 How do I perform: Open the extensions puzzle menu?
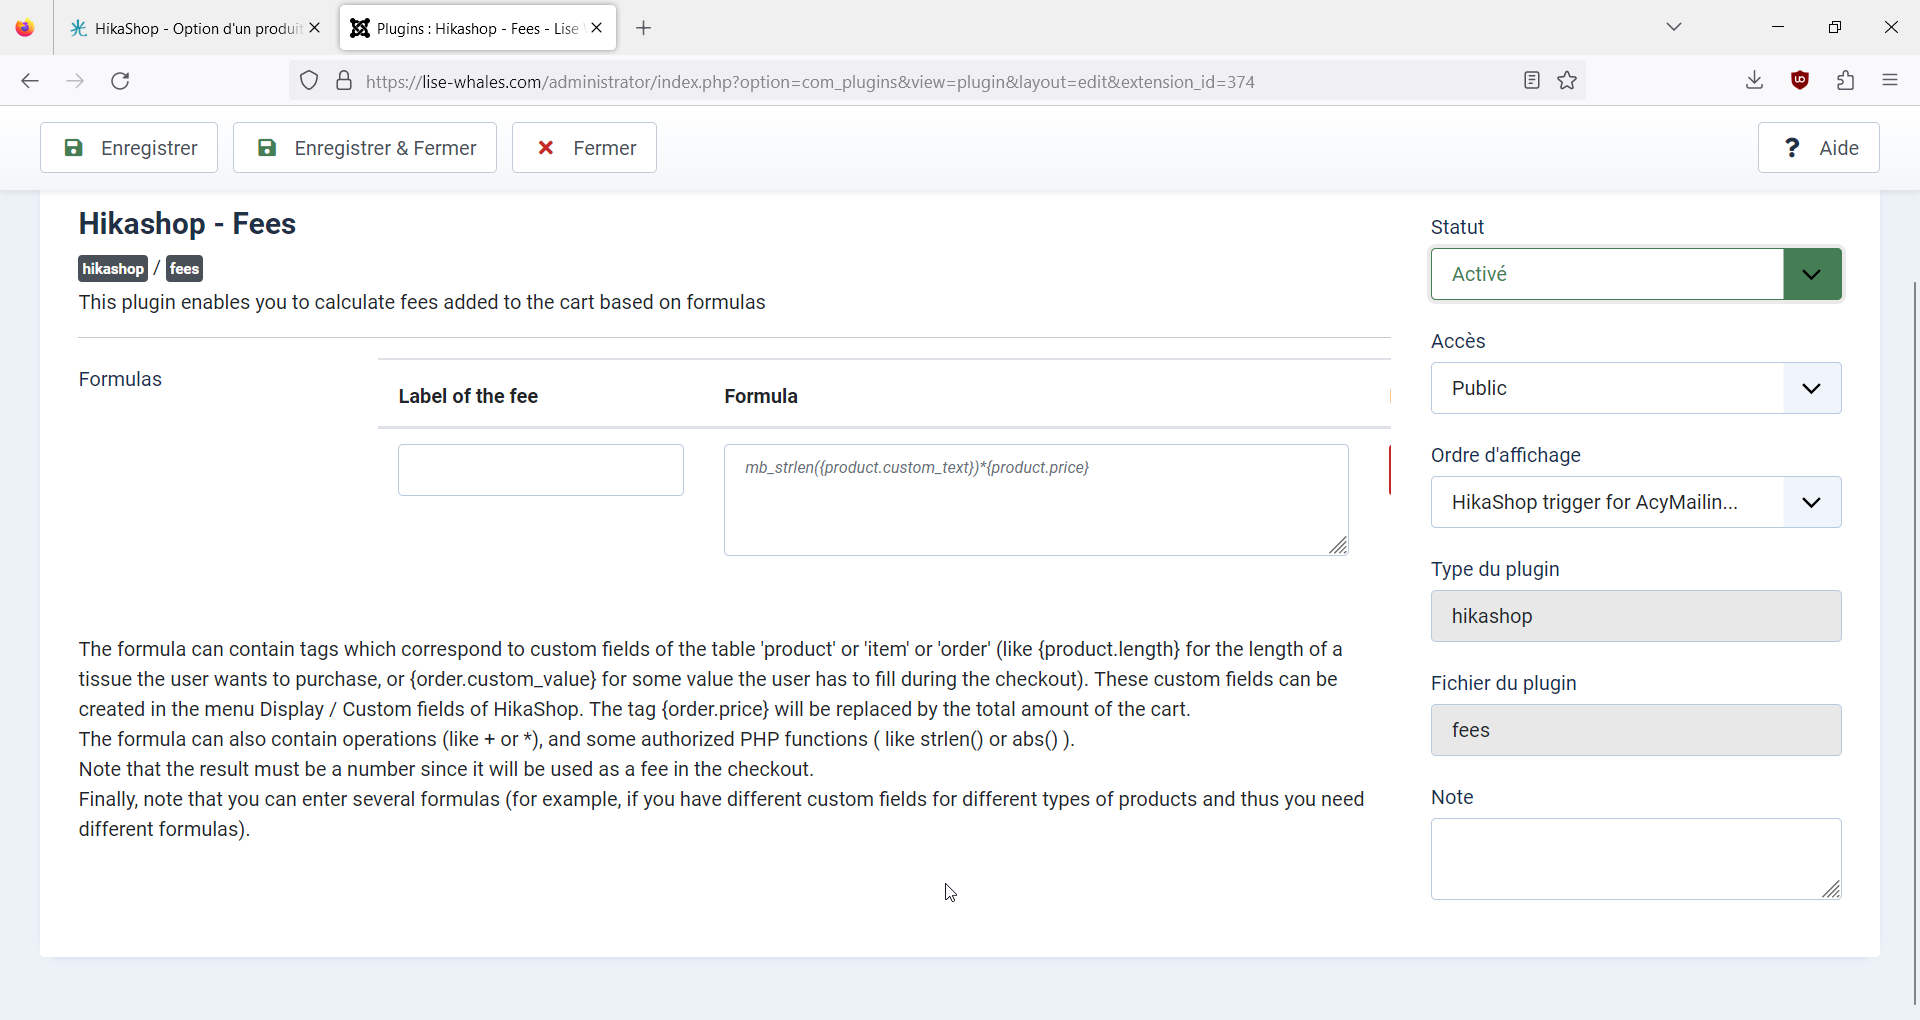click(1846, 81)
